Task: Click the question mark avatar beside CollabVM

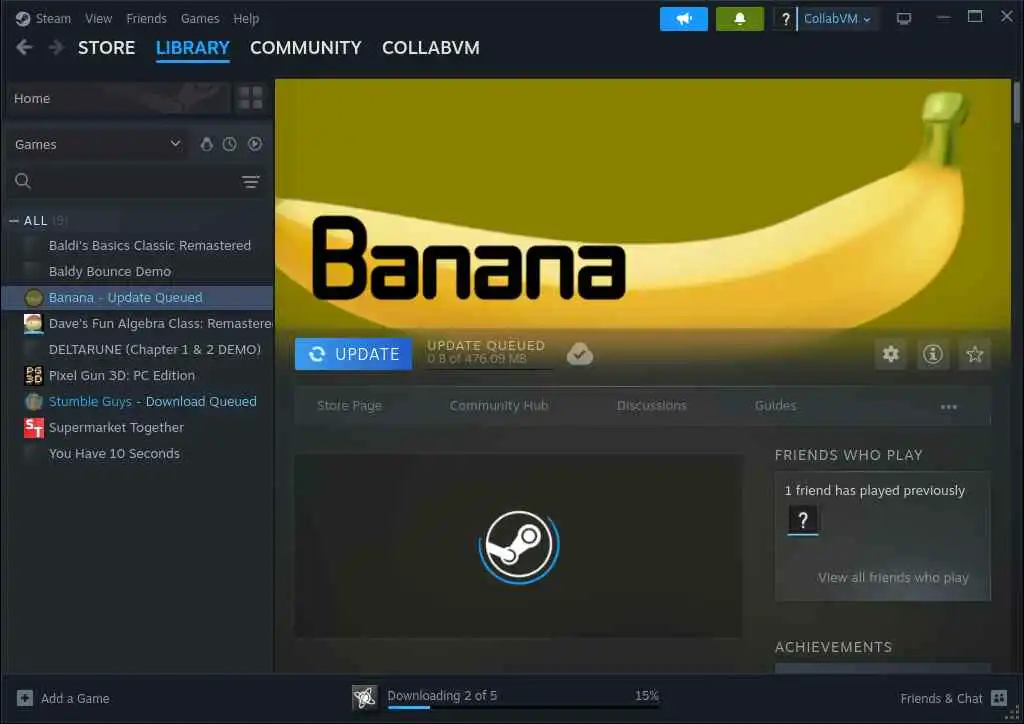Action: coord(786,19)
